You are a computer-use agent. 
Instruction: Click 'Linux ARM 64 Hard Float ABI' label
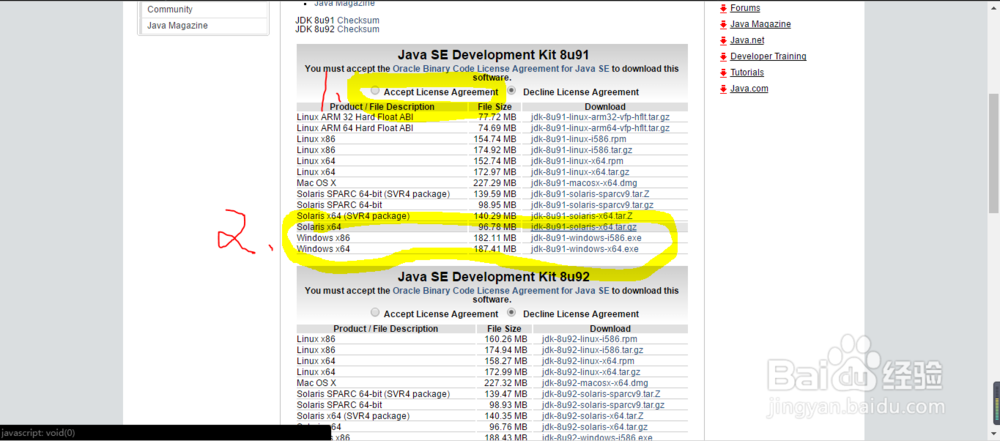[x=355, y=128]
